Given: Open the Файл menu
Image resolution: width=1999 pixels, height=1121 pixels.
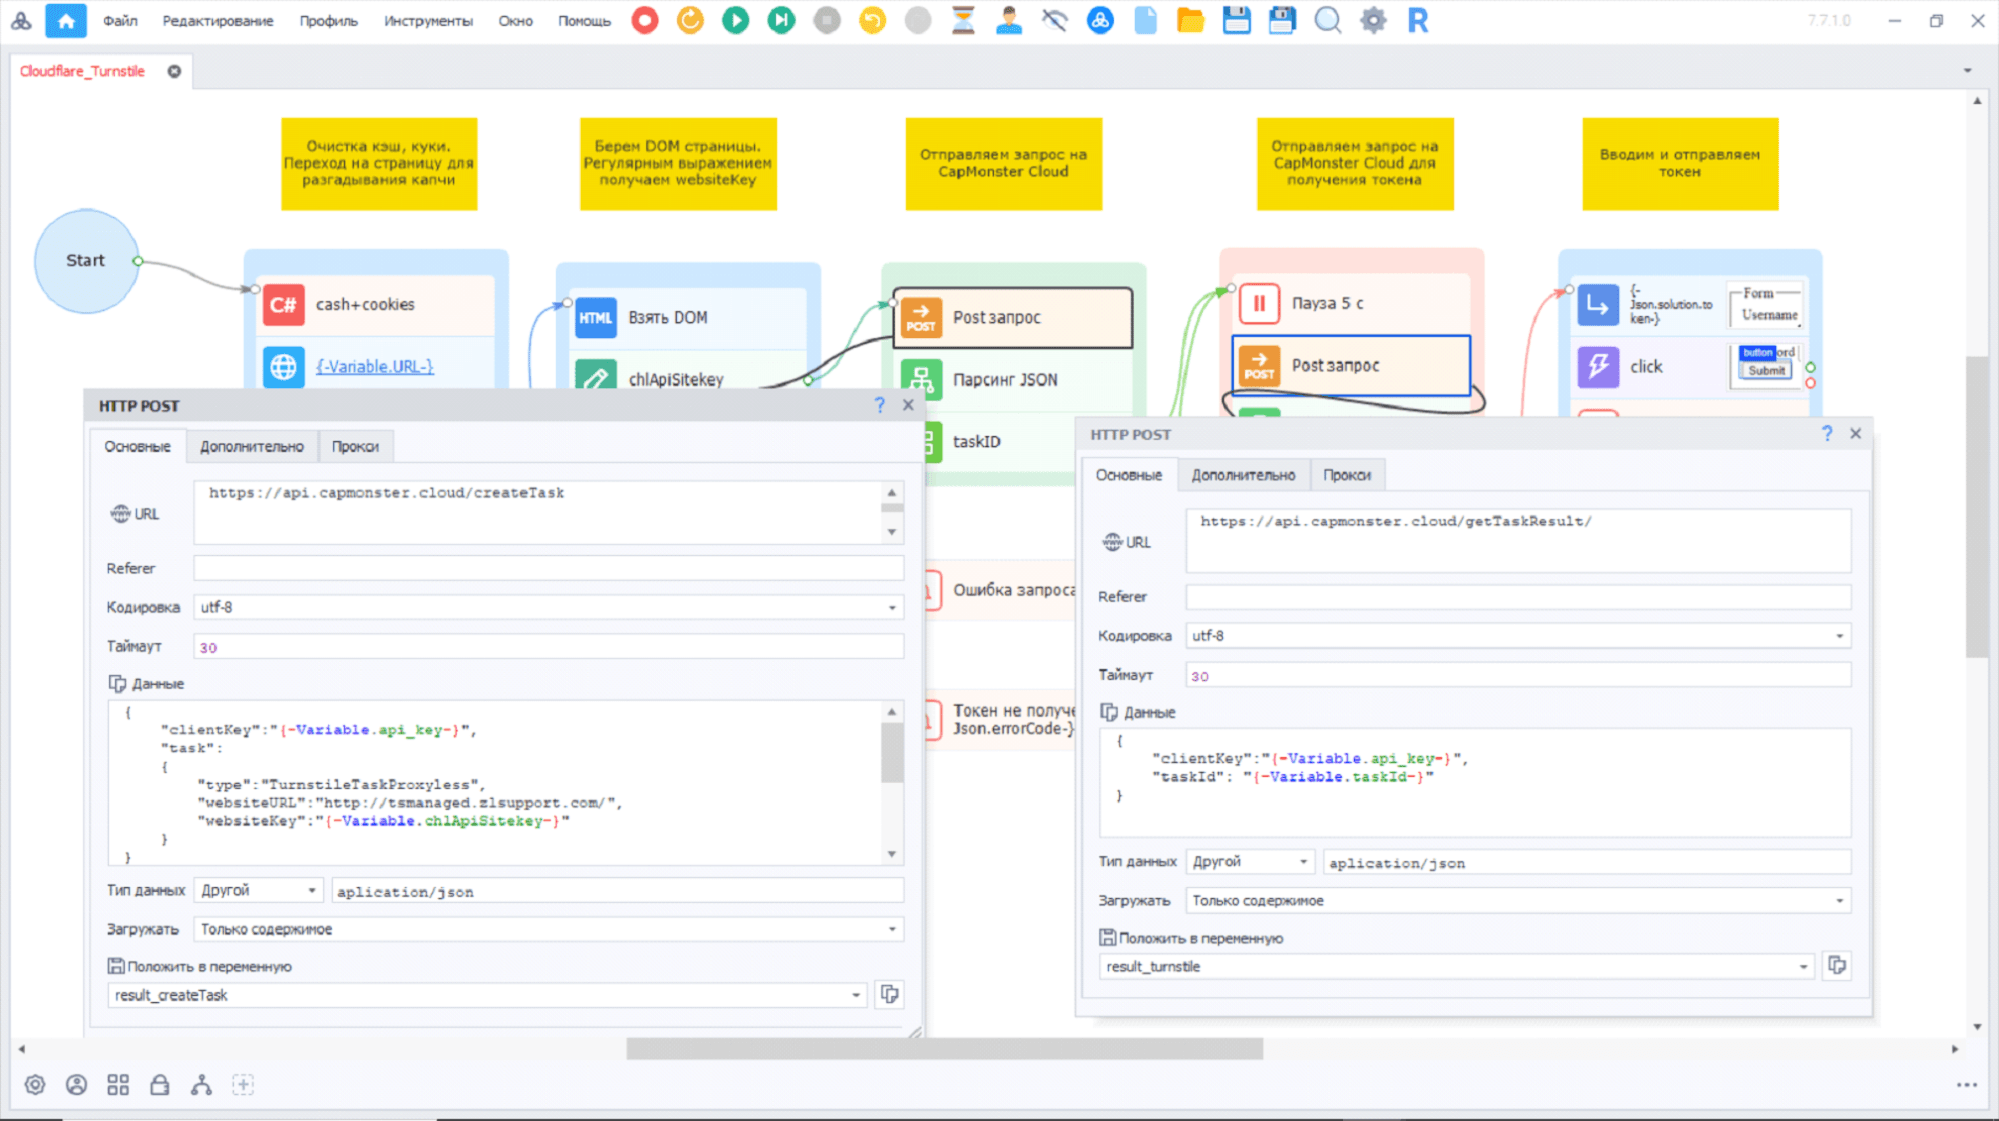Looking at the screenshot, I should click(x=120, y=20).
